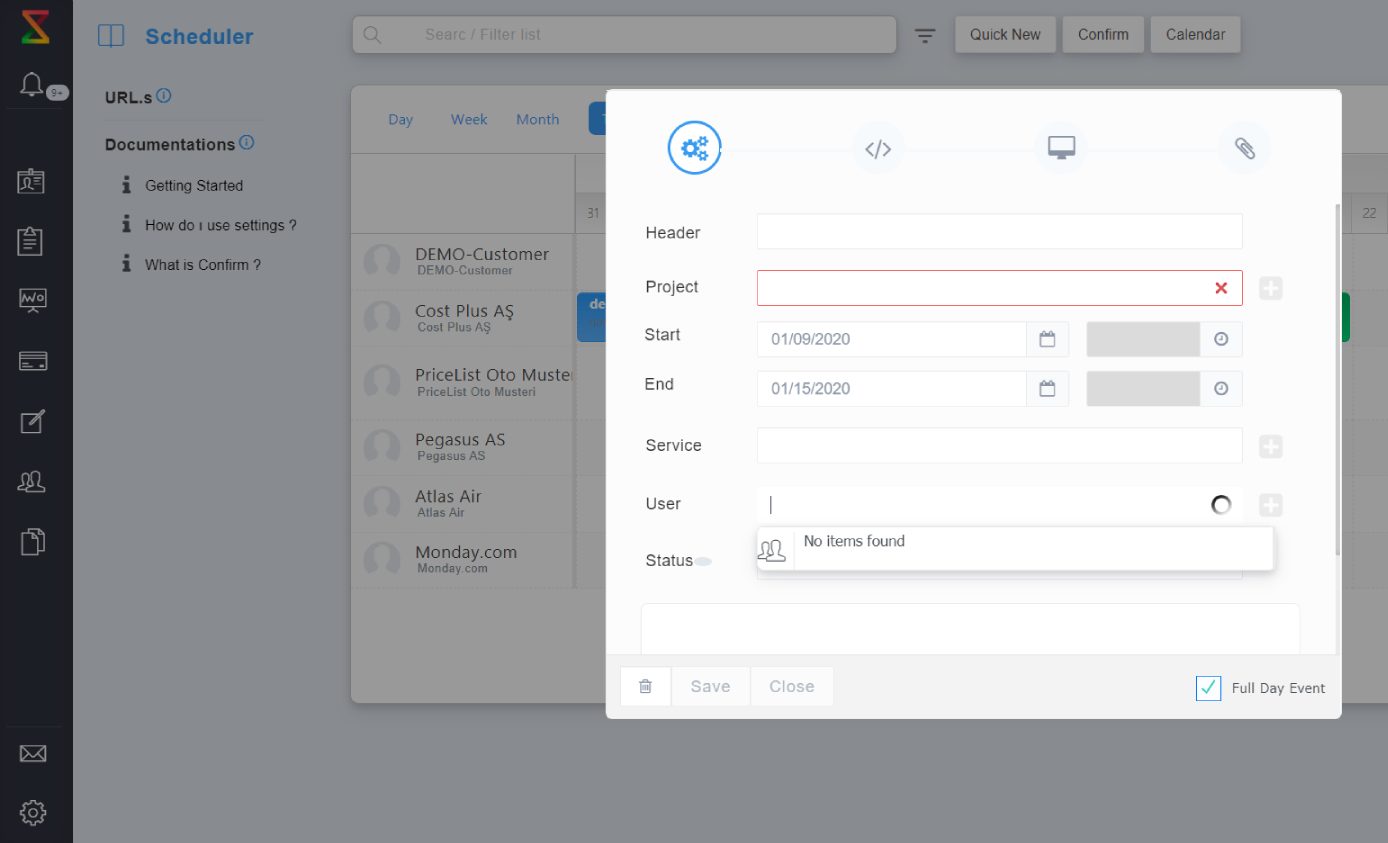Click the Header input field
The height and width of the screenshot is (843, 1388).
click(1000, 231)
